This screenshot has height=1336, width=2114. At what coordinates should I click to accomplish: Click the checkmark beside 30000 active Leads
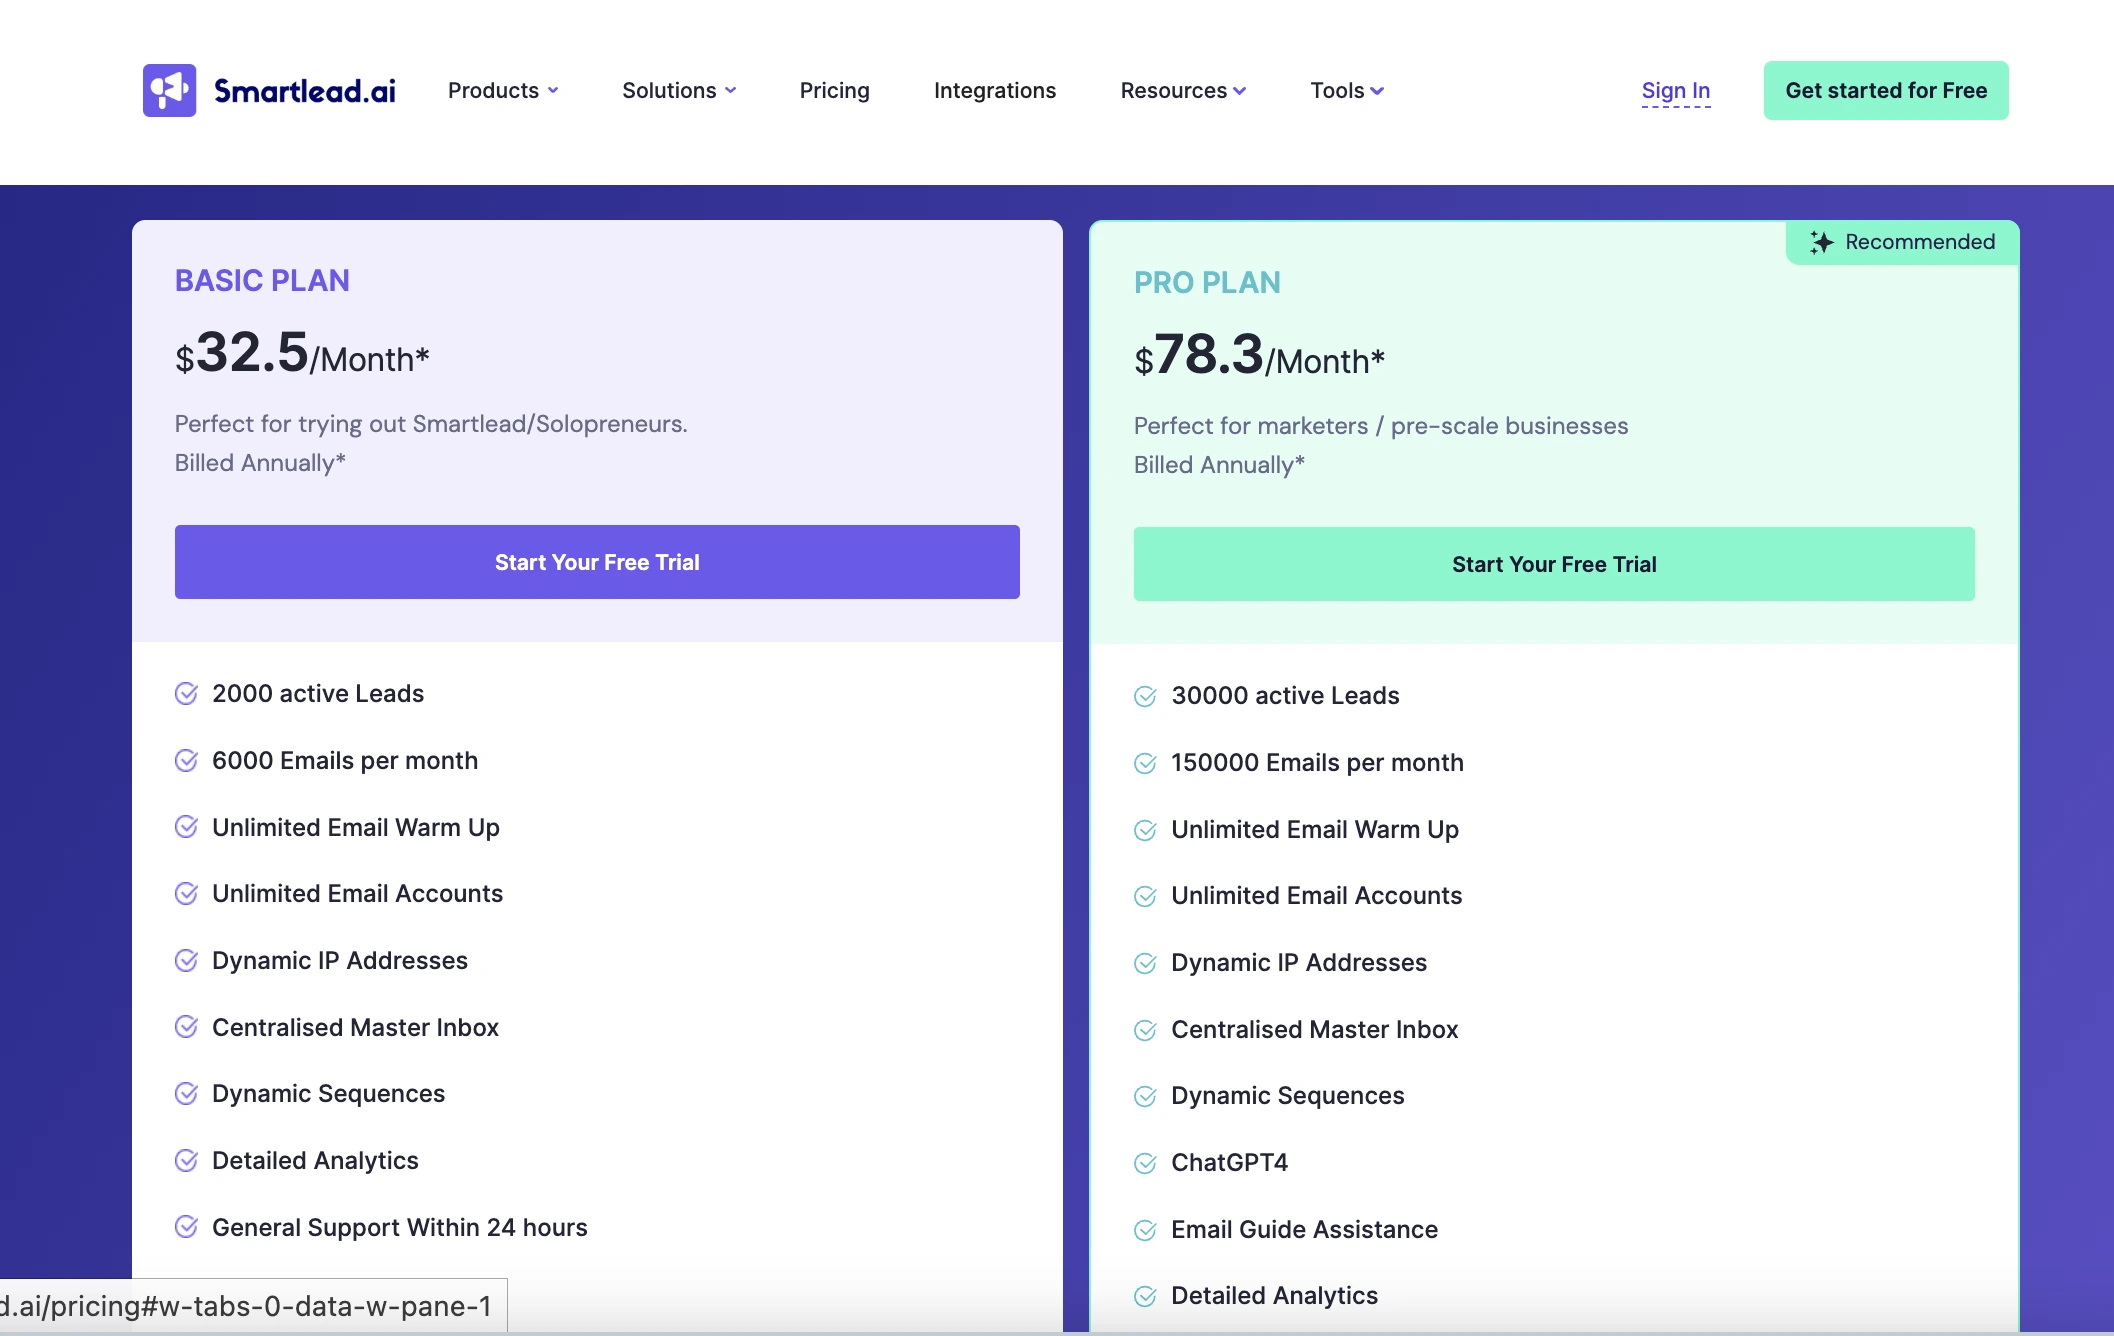click(x=1146, y=696)
